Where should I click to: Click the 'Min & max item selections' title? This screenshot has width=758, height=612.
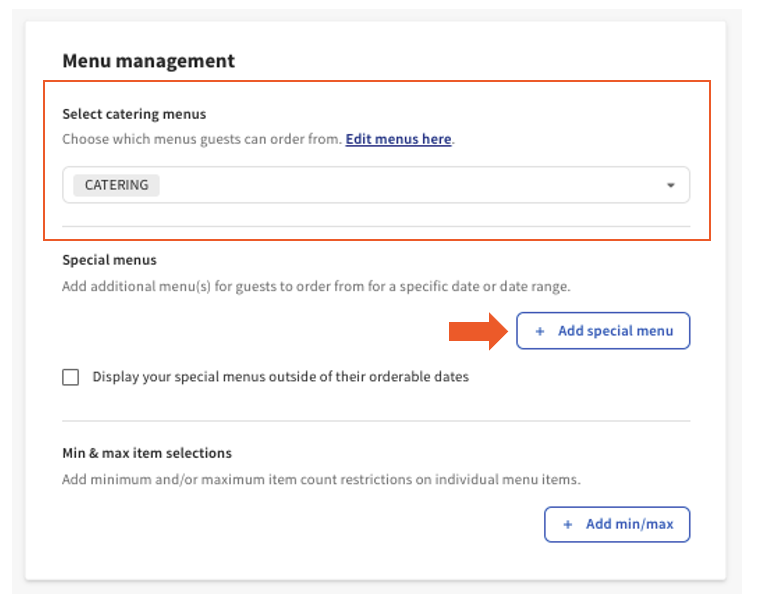147,453
